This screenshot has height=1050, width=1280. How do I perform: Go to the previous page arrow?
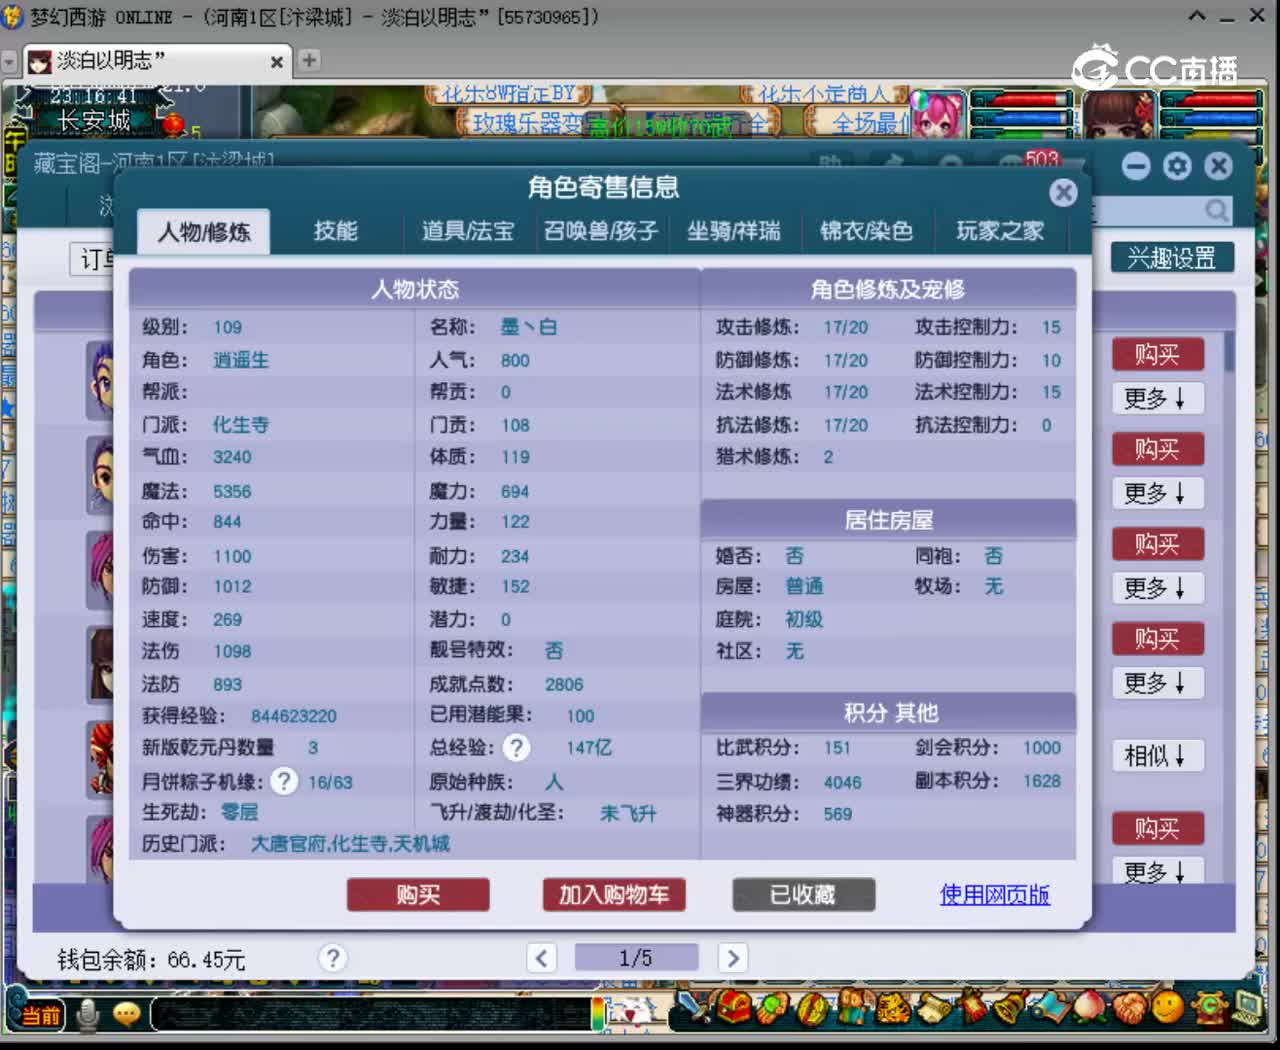point(541,958)
